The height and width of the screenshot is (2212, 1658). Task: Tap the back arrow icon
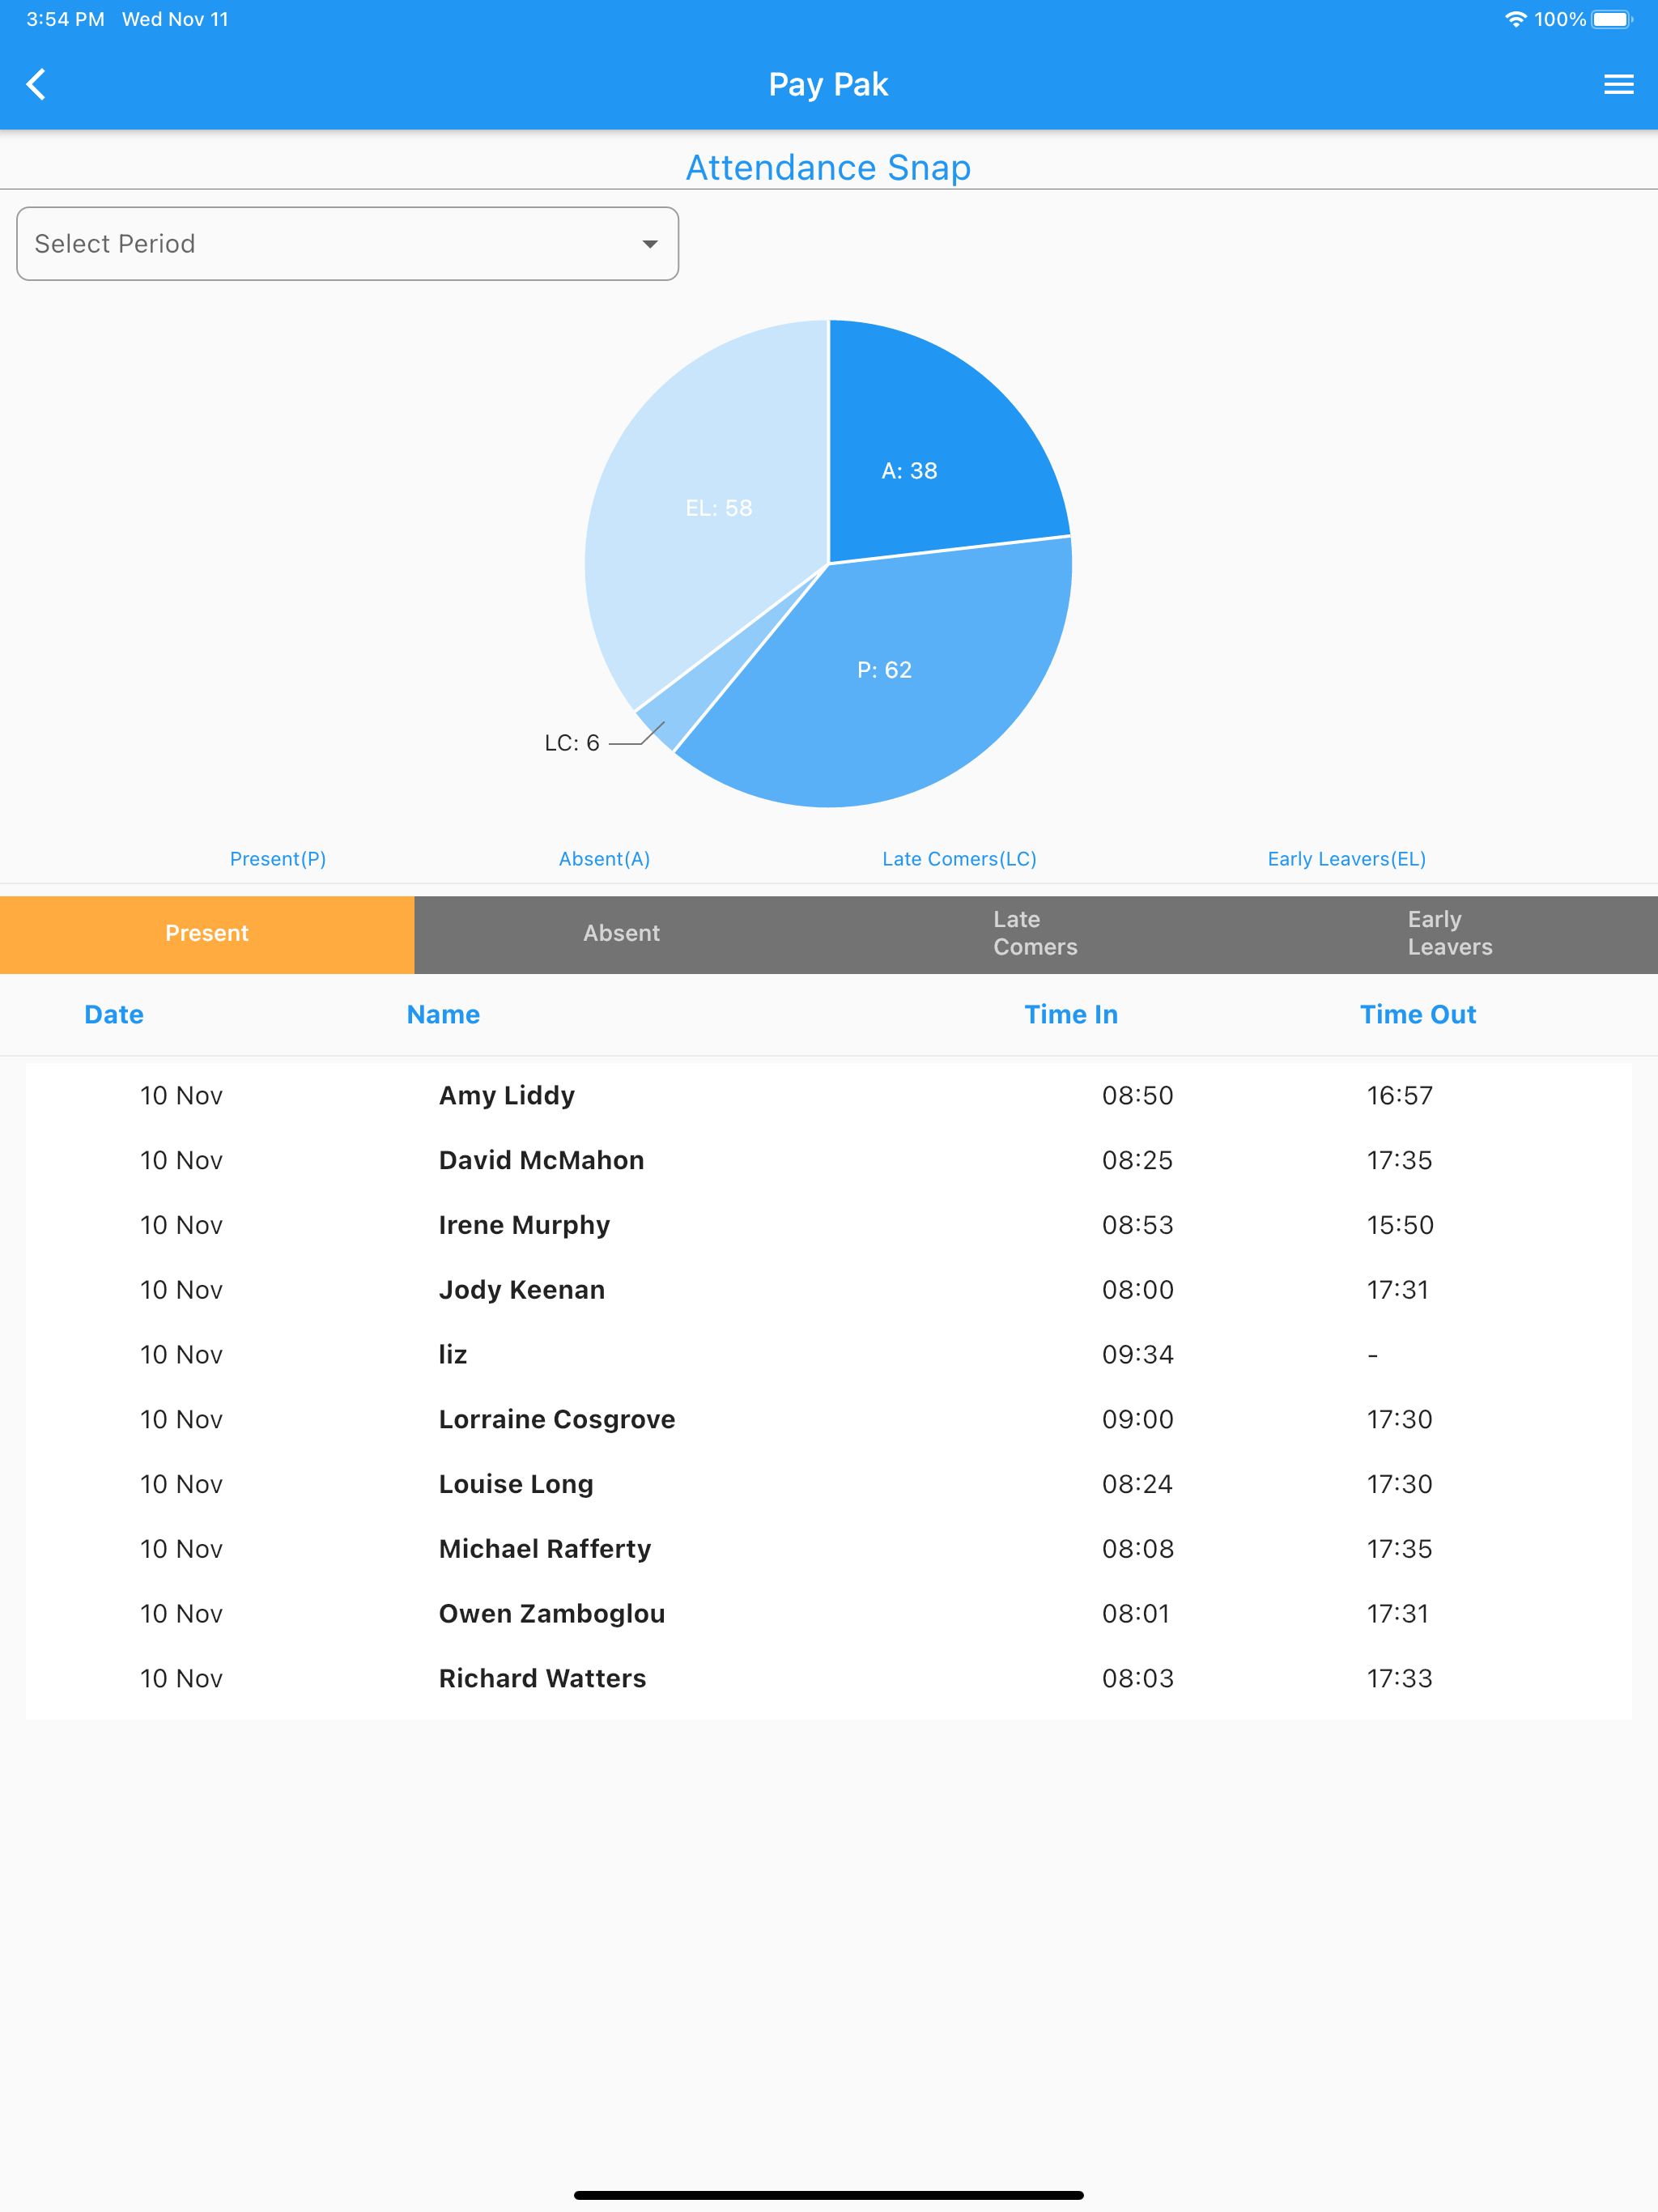pyautogui.click(x=37, y=85)
